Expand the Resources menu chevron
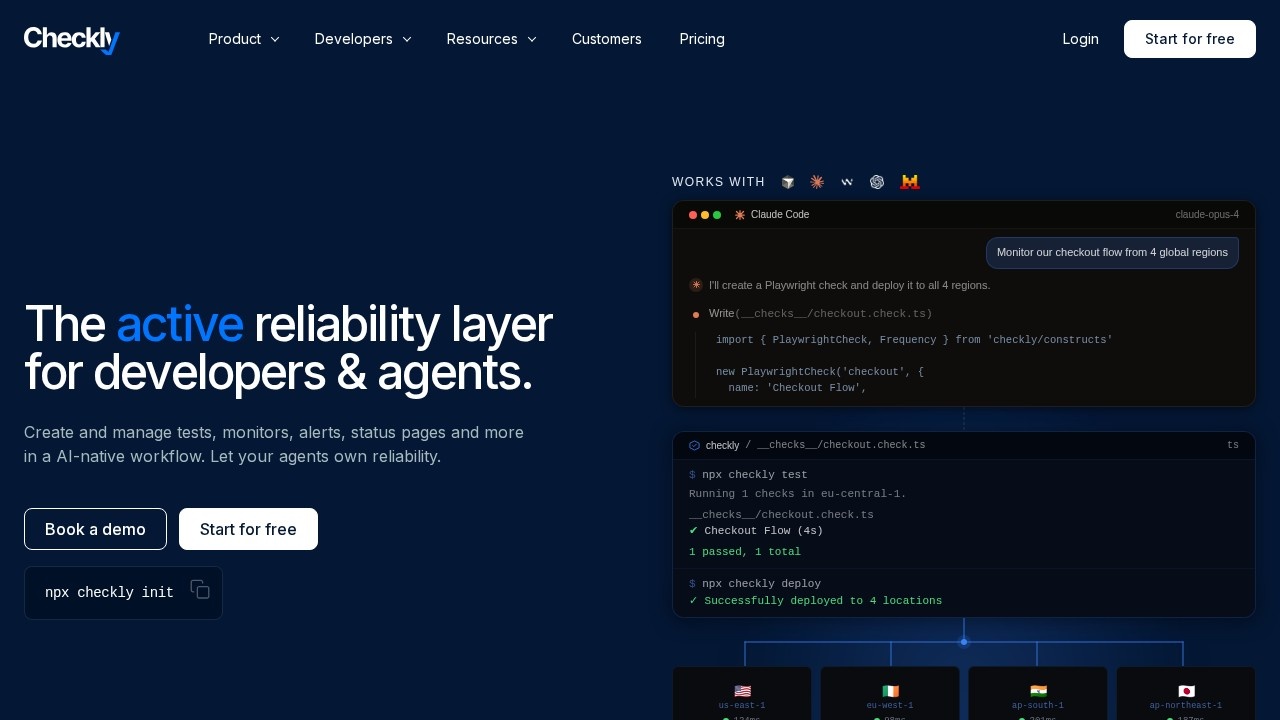 pos(532,39)
